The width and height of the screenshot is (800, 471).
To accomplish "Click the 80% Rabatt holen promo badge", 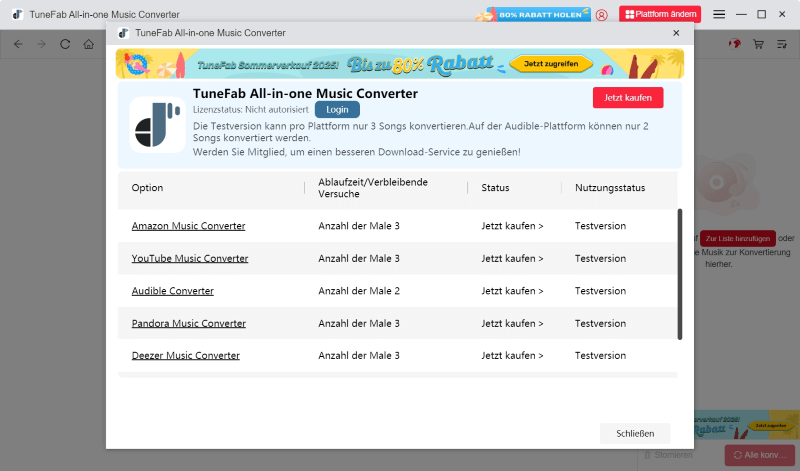I will [x=533, y=14].
